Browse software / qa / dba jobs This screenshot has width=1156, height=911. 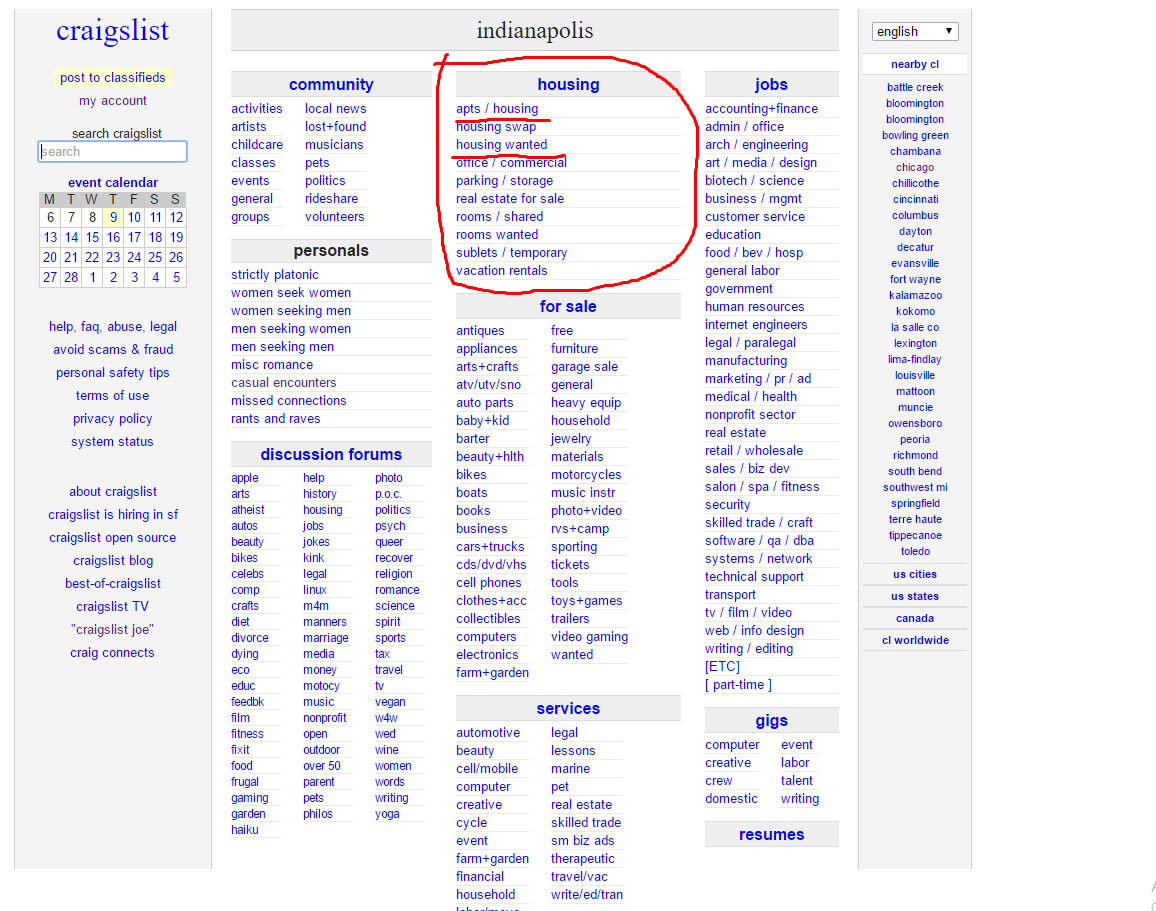click(759, 540)
